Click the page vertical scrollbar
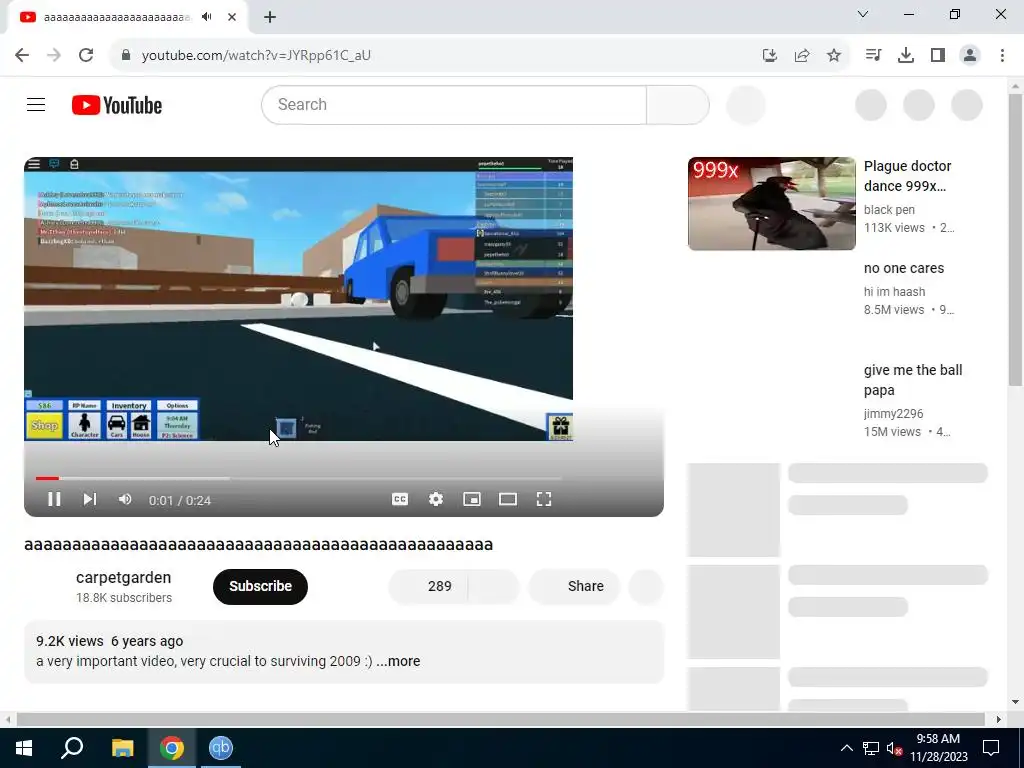The width and height of the screenshot is (1024, 768). coord(1016,238)
